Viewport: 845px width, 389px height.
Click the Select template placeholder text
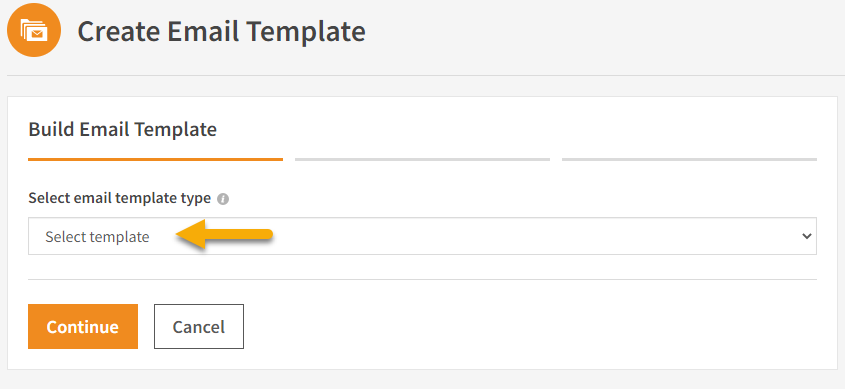[97, 237]
